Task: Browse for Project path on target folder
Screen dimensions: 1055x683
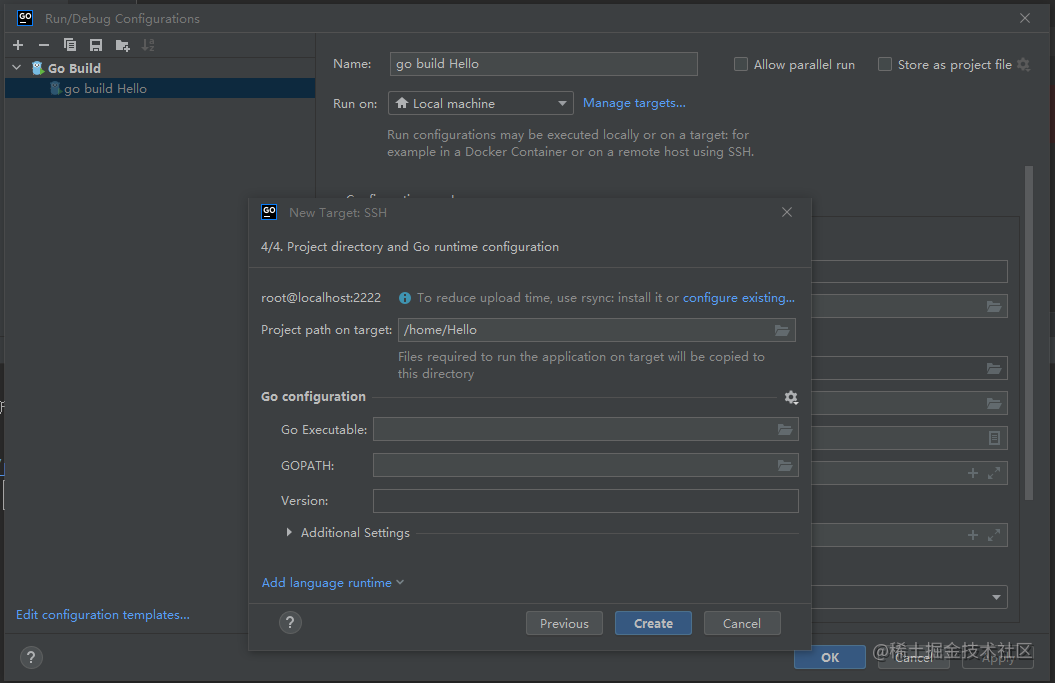Action: pyautogui.click(x=783, y=330)
